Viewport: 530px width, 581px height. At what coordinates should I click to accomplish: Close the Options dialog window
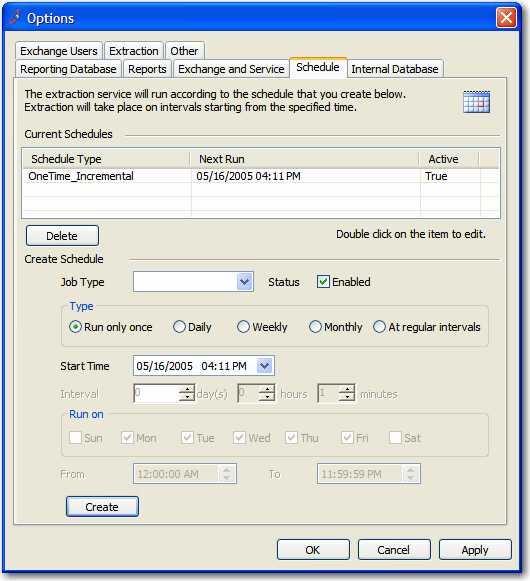[506, 17]
